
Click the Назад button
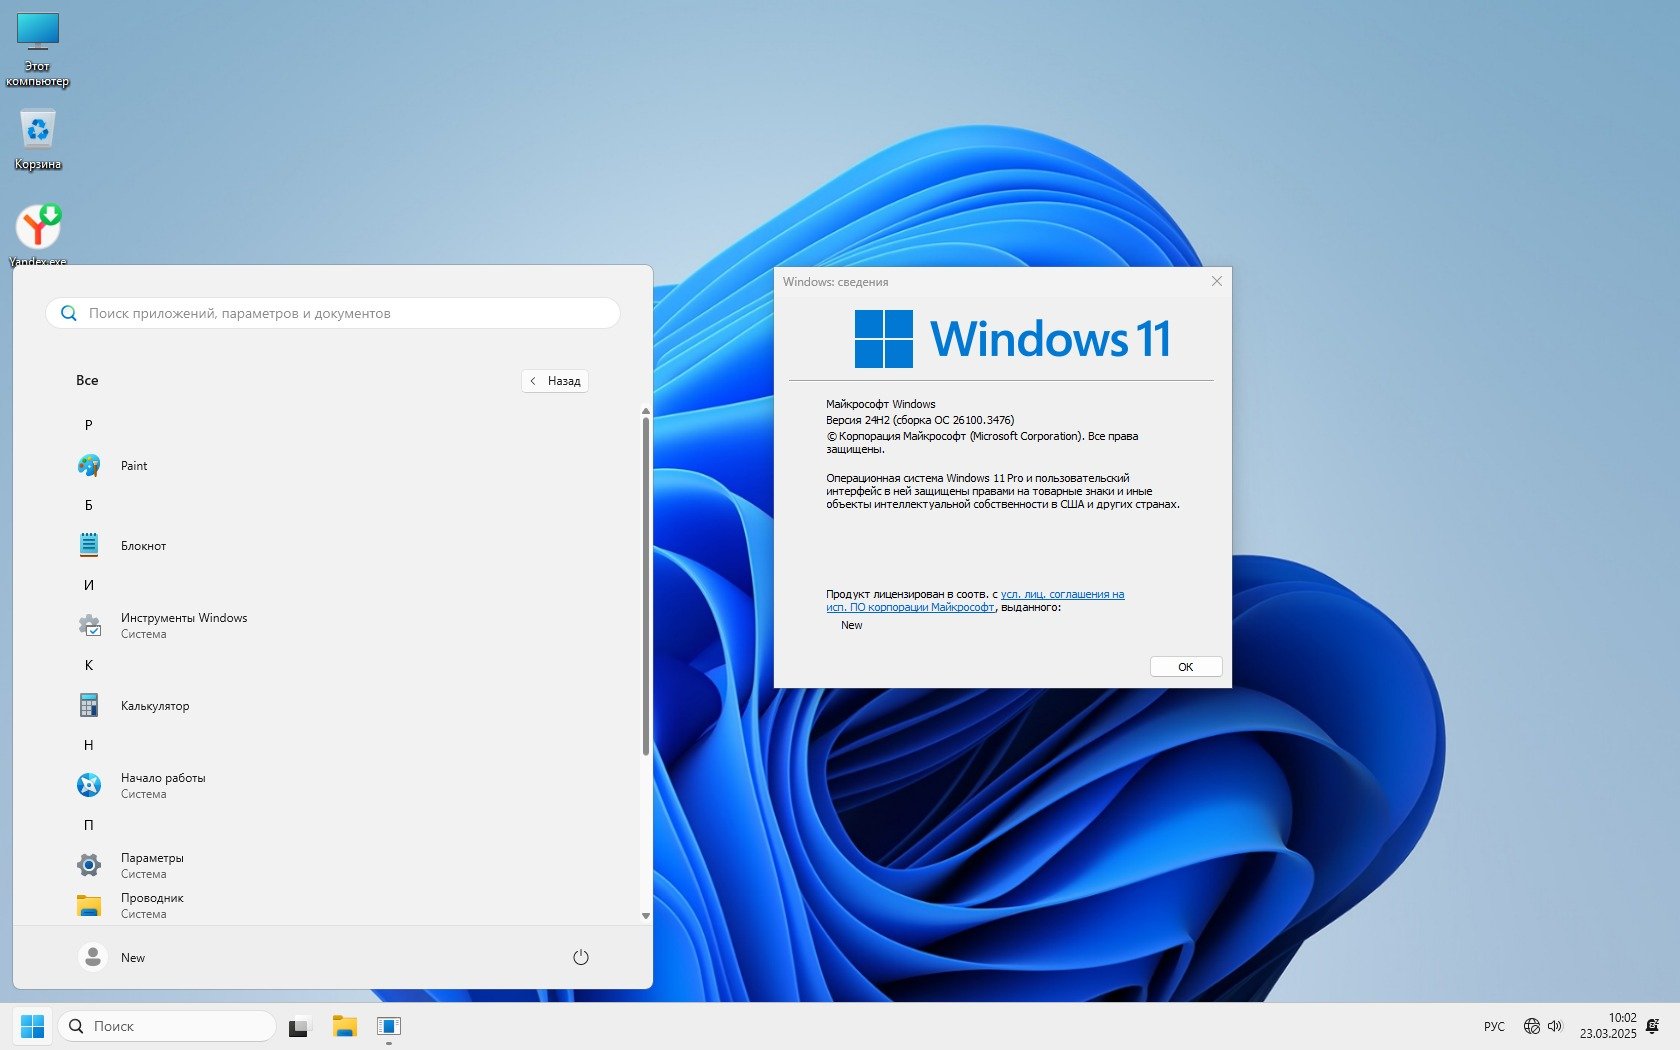pyautogui.click(x=555, y=381)
